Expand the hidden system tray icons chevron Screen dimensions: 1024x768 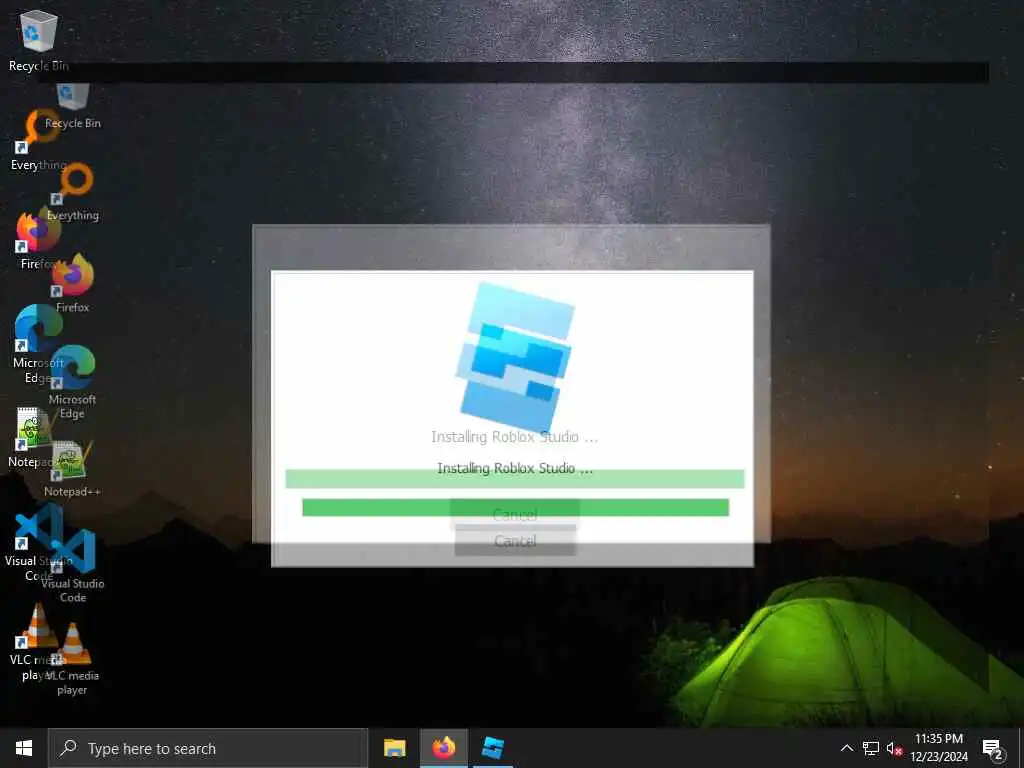click(846, 748)
